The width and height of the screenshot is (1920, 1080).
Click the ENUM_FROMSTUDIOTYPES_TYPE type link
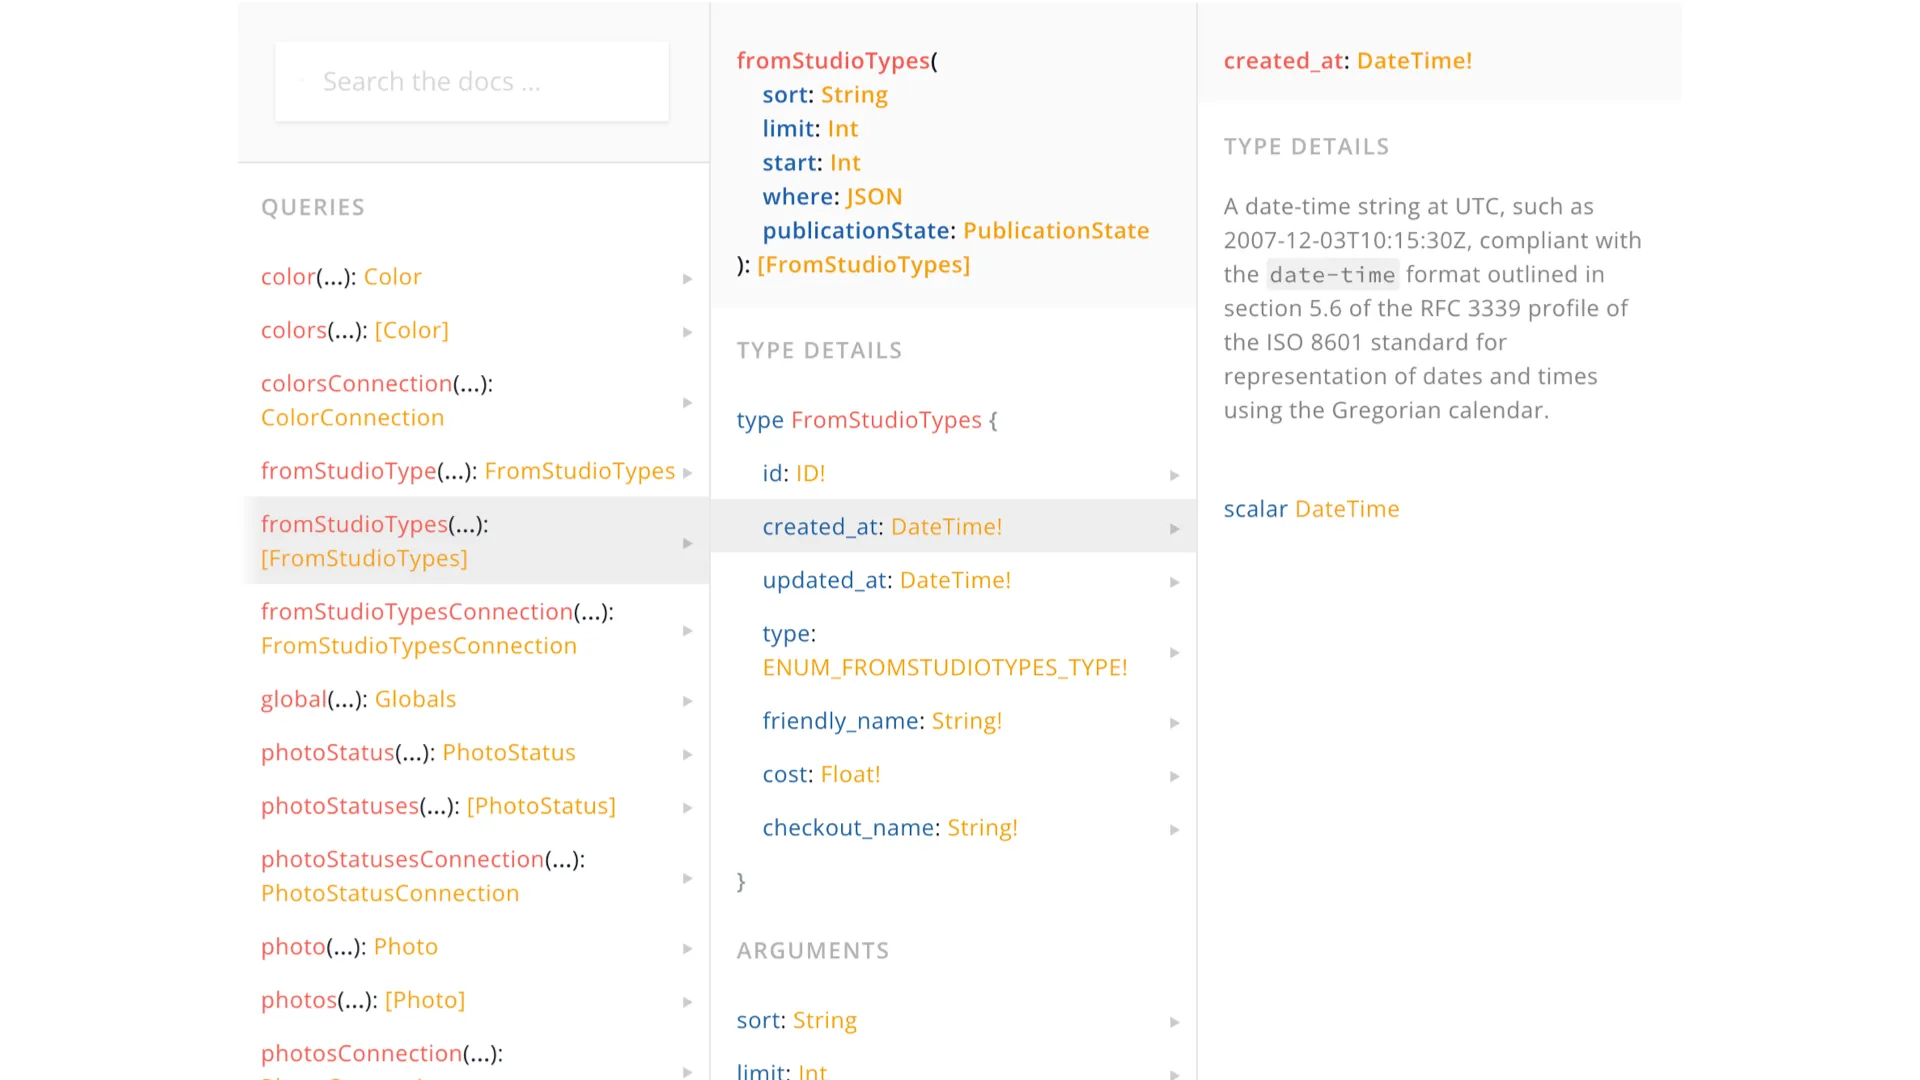pos(944,667)
